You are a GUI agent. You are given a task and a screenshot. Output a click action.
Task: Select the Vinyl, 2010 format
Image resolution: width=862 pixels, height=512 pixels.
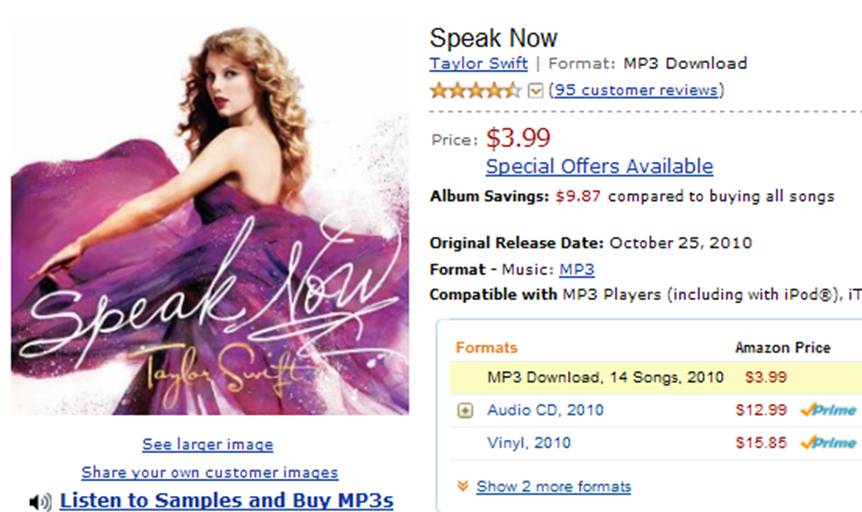529,443
